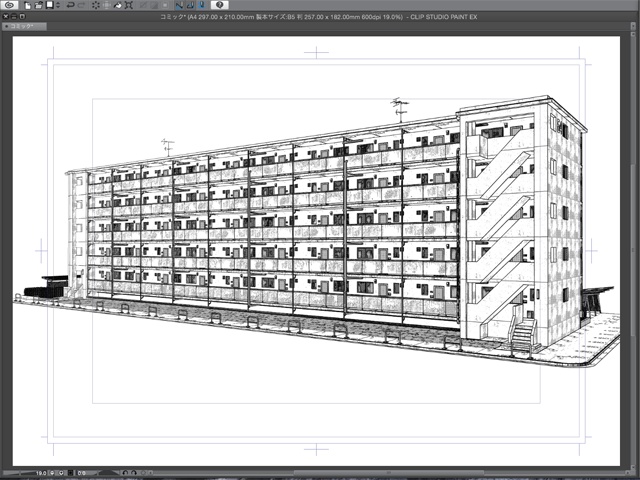The image size is (640, 480).
Task: Rotate canvas left using status bar icon
Action: (125, 473)
